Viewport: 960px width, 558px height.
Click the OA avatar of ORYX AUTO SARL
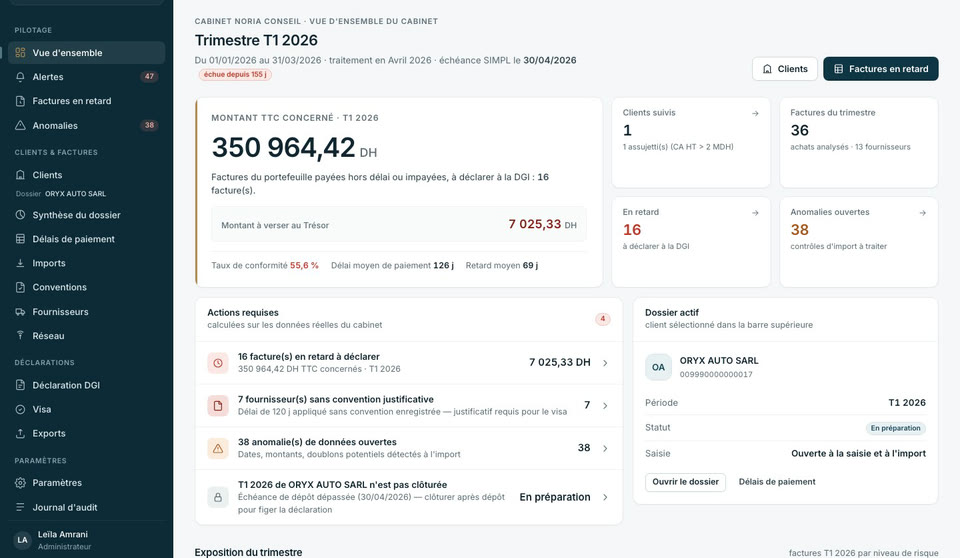658,368
